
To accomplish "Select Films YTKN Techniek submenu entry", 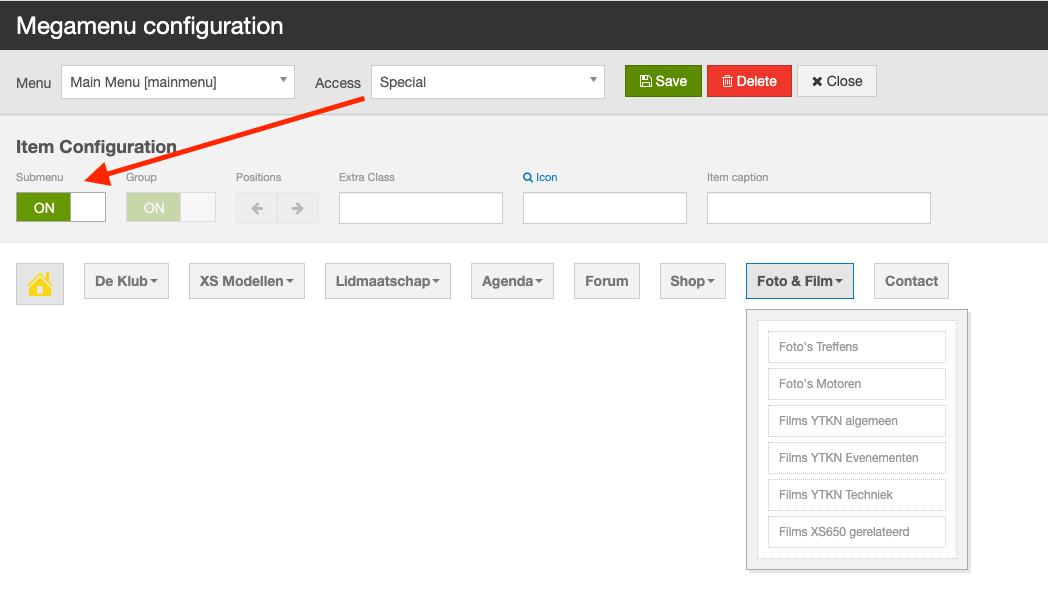I will (856, 495).
